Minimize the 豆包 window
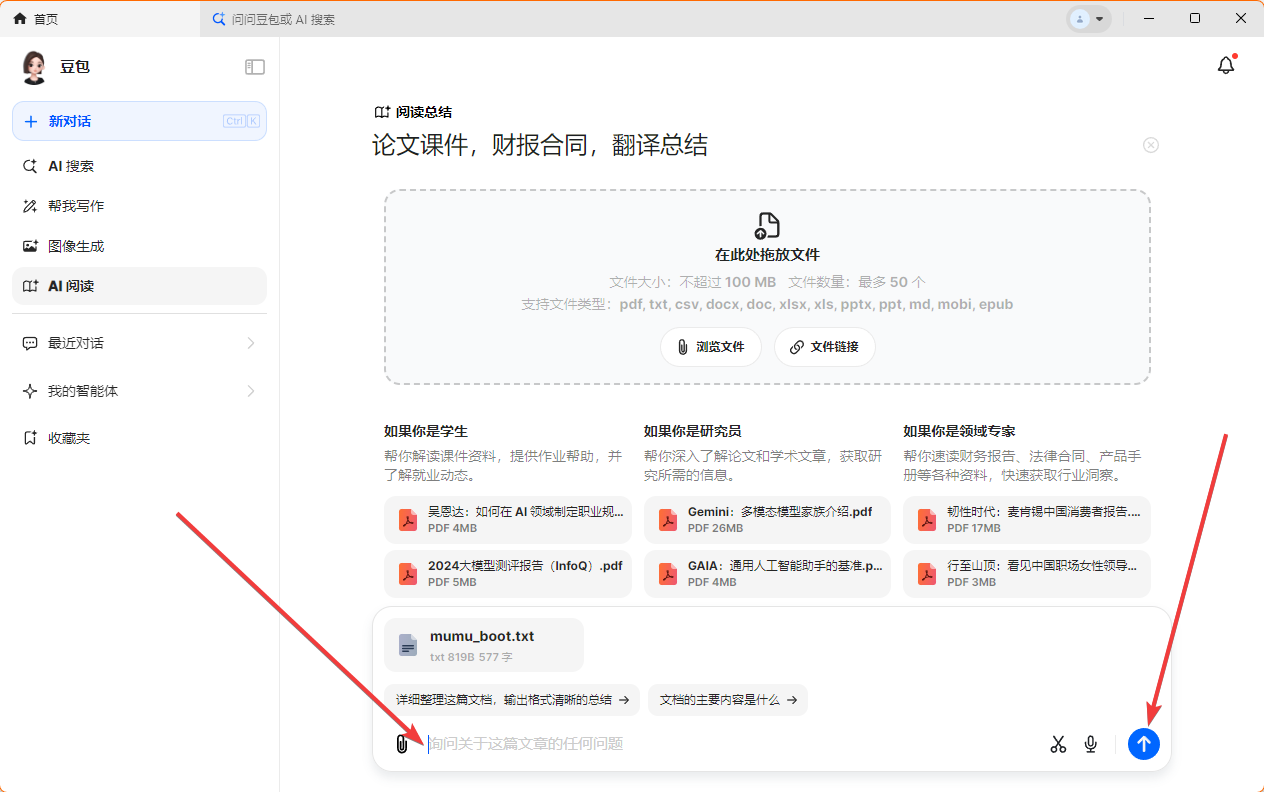The image size is (1264, 792). pos(1149,19)
